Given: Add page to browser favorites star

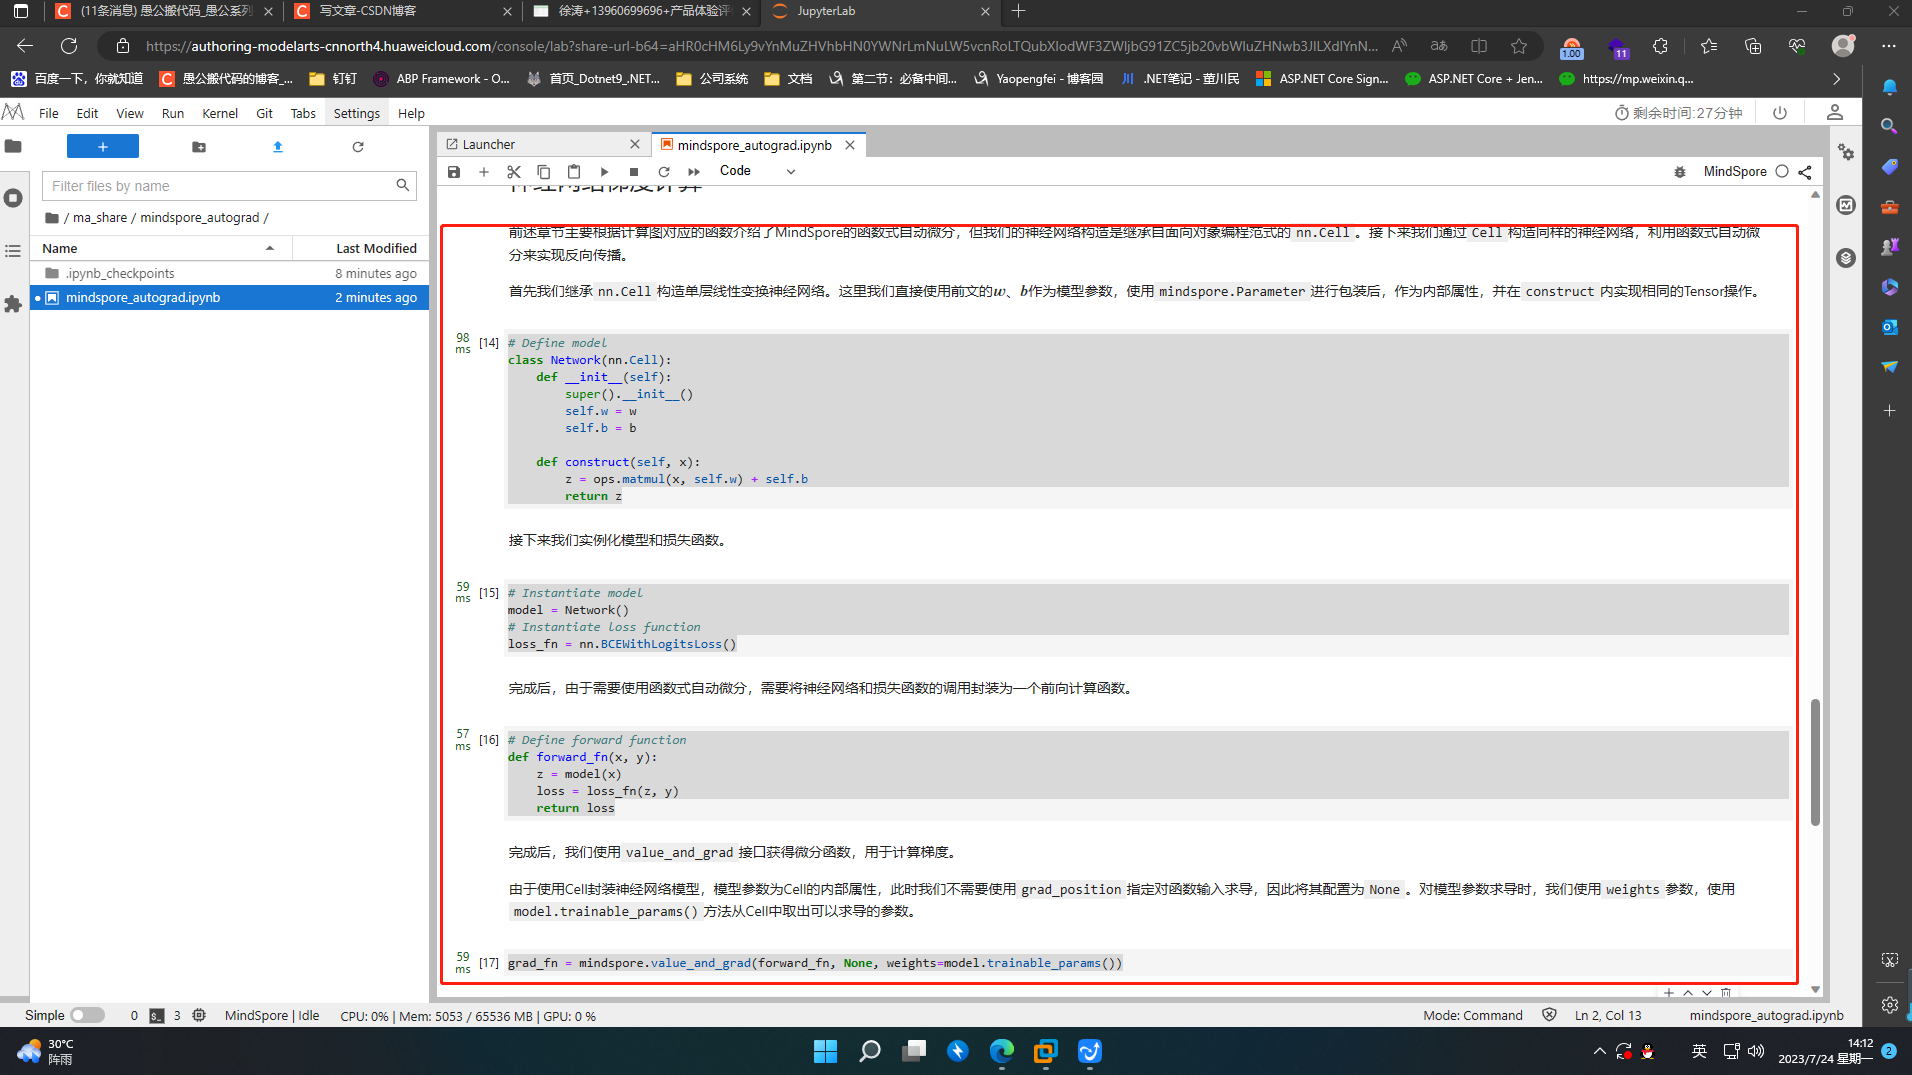Looking at the screenshot, I should [1519, 46].
